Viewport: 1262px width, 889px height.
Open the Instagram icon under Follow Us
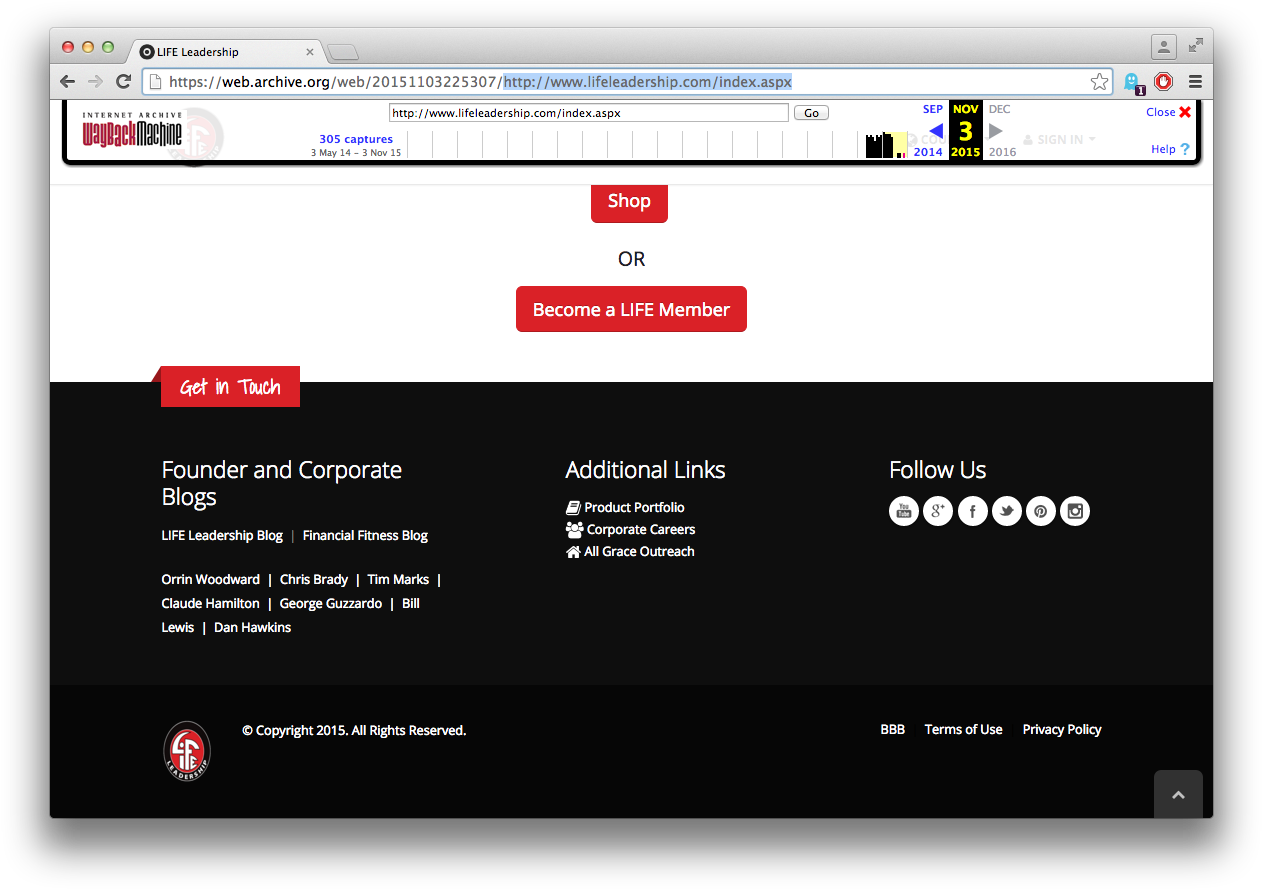pyautogui.click(x=1074, y=511)
